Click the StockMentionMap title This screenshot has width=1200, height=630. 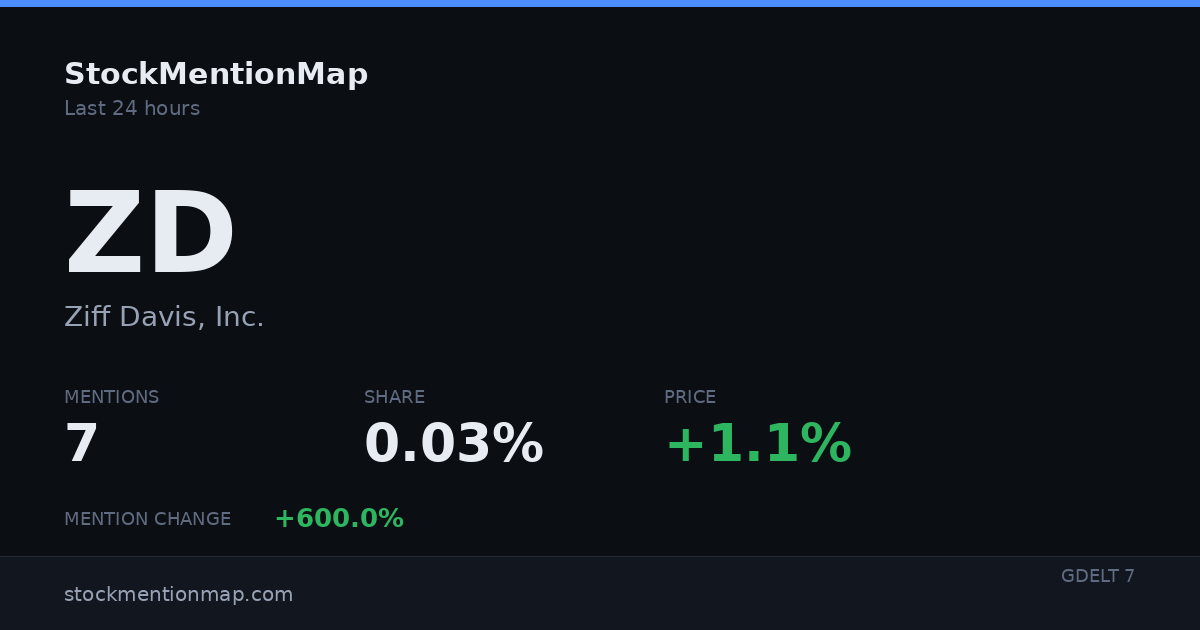(216, 75)
